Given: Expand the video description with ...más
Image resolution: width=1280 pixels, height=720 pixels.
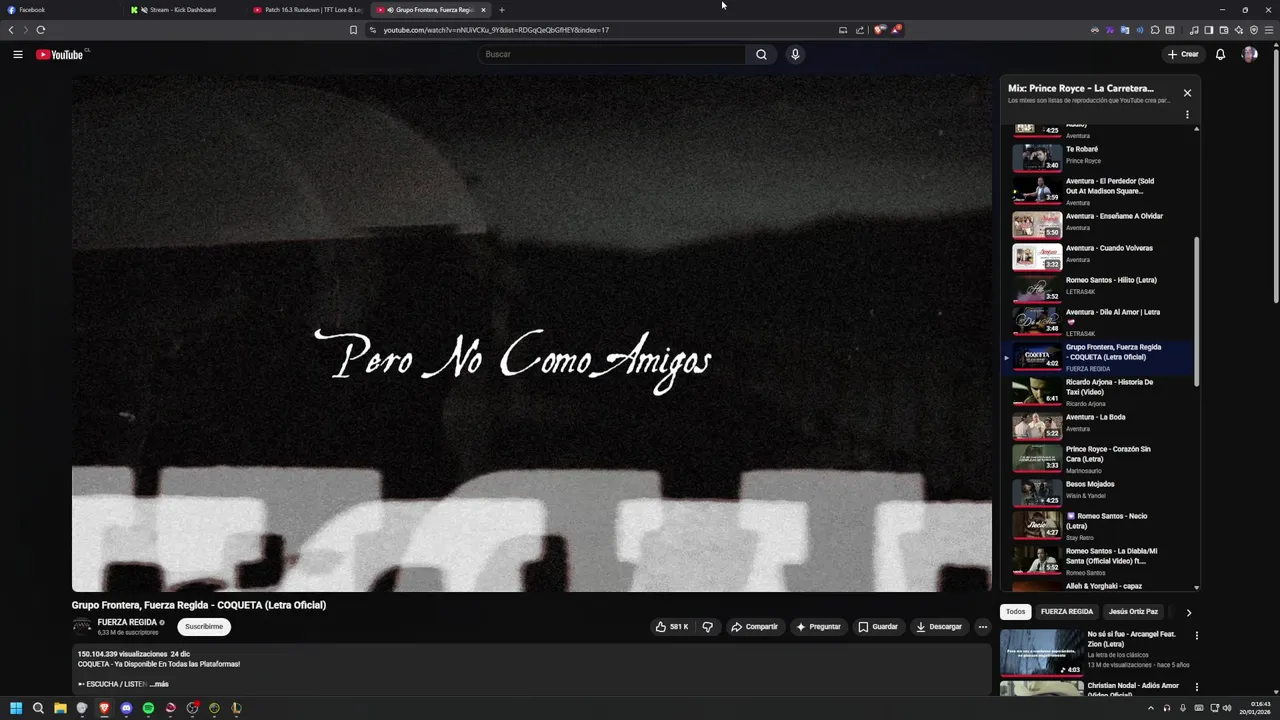Looking at the screenshot, I should (159, 684).
